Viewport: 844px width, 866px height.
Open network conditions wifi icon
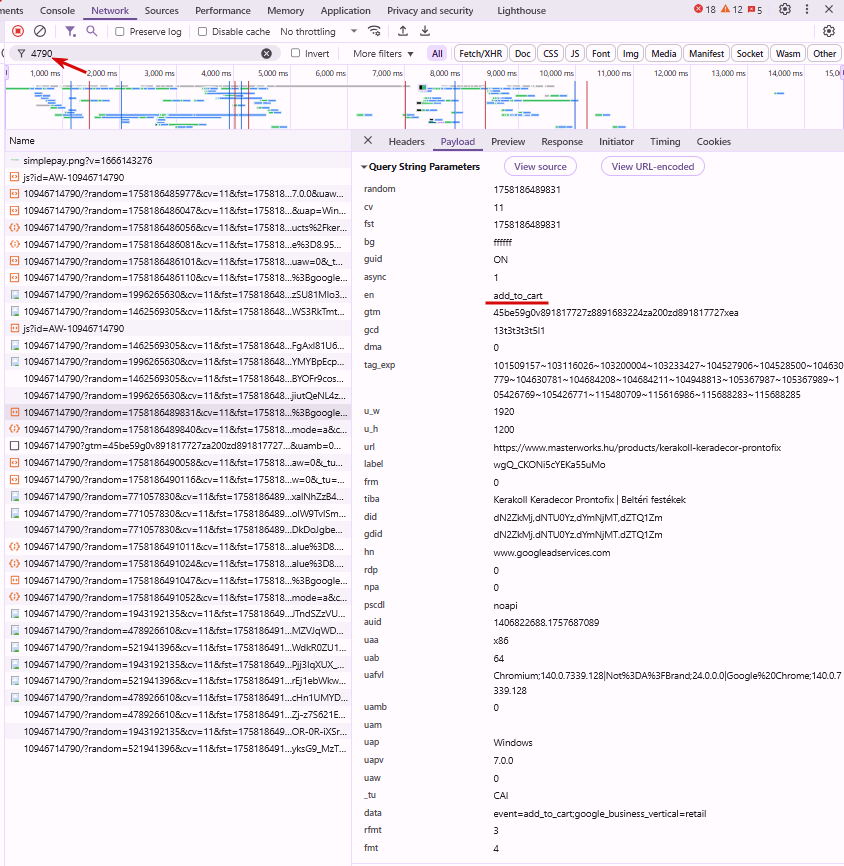374,31
